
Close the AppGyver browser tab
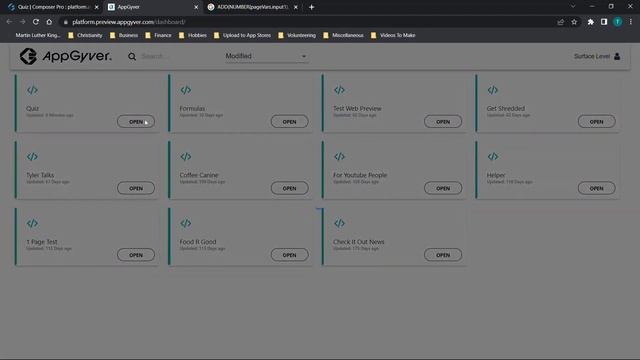196,7
